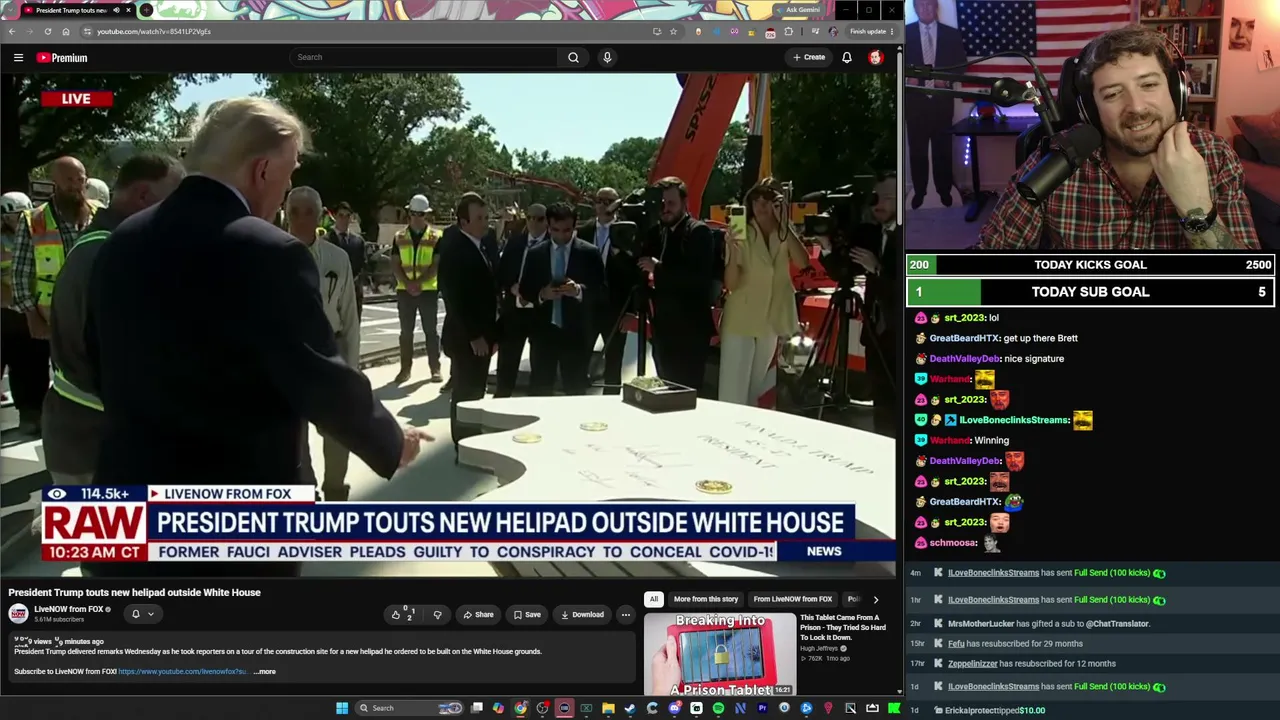Click the Ask Gemini button

click(802, 10)
